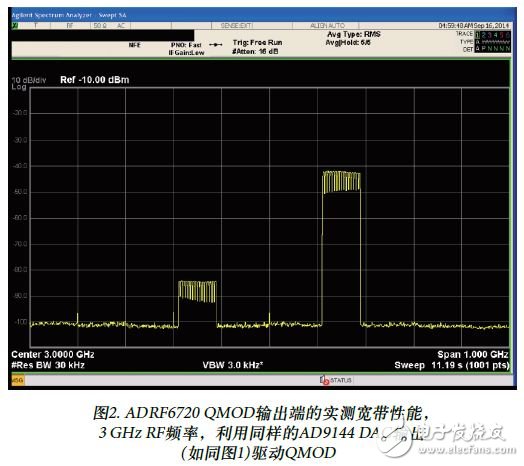Click #Res BW 30 kHz readout
524x466 pixels.
(48, 365)
